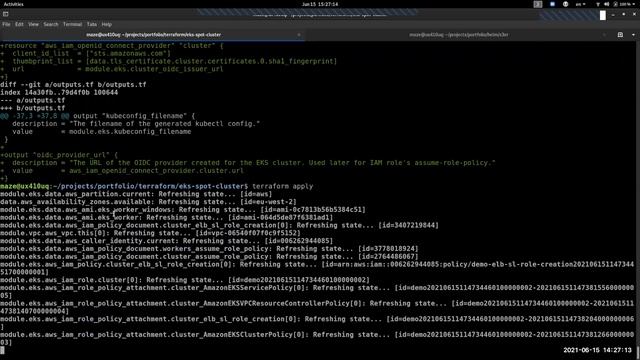This screenshot has width=640, height=360.
Task: Open the Edit menu
Action: (19, 24)
